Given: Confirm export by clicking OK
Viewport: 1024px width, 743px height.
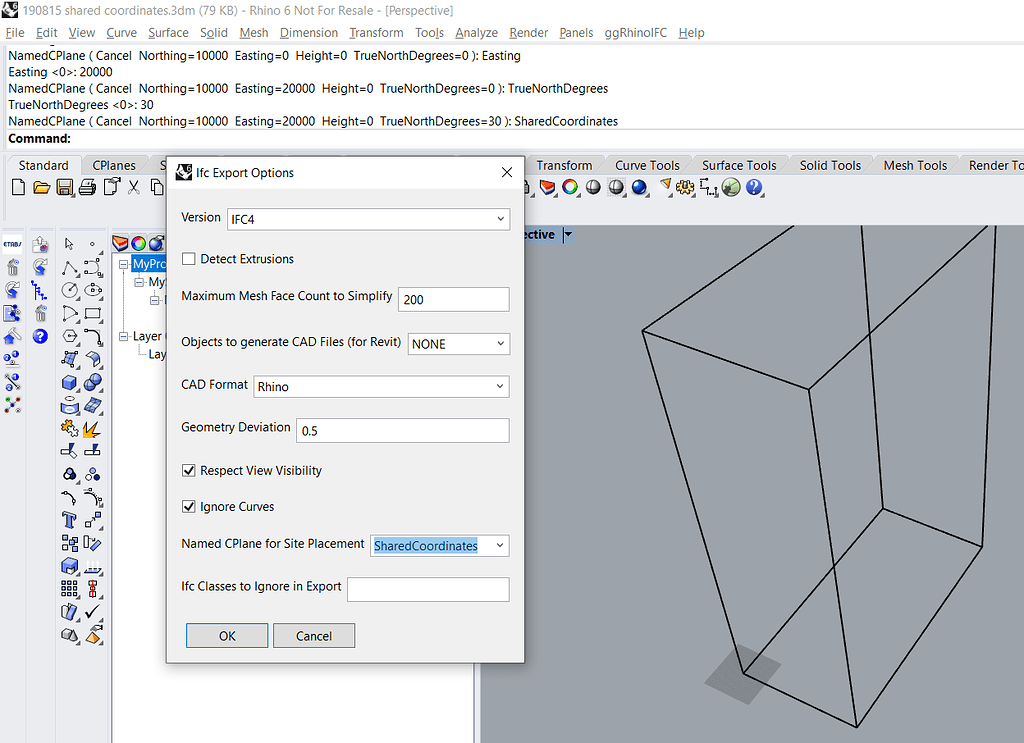Looking at the screenshot, I should click(226, 635).
